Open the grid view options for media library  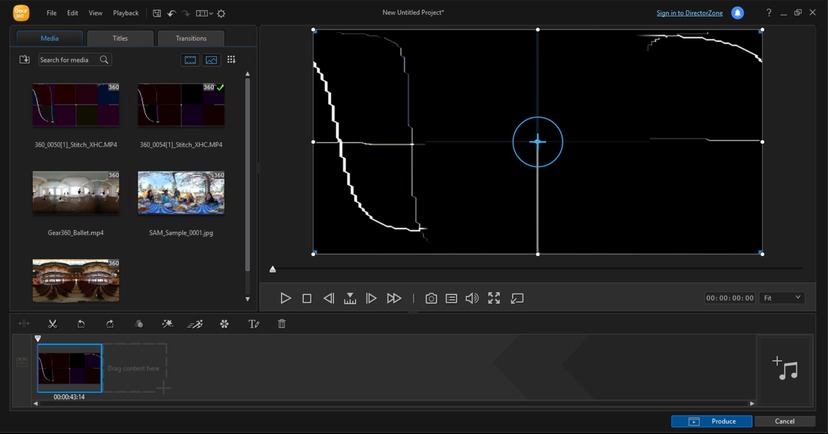tap(231, 60)
